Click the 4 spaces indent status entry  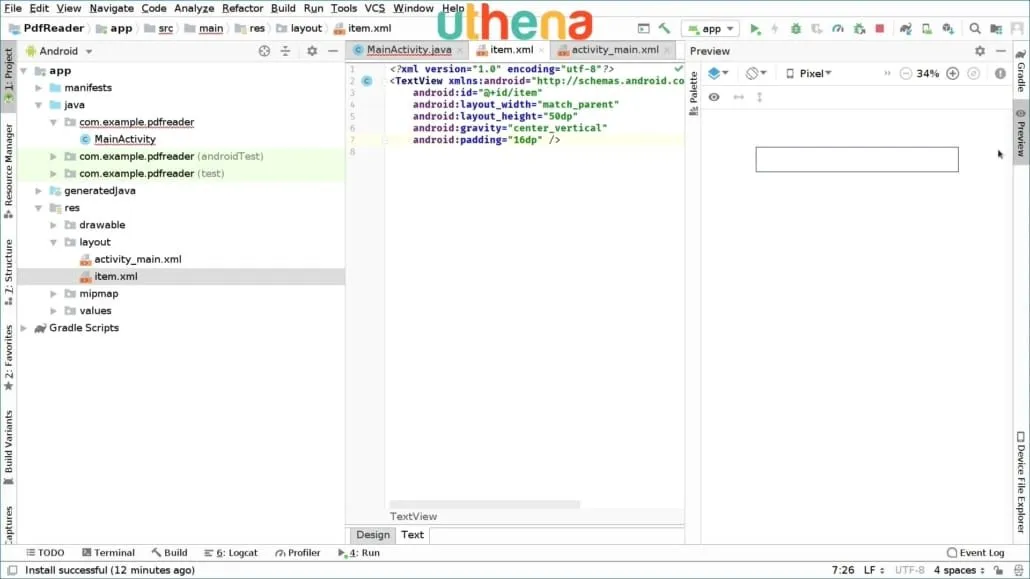tap(959, 570)
